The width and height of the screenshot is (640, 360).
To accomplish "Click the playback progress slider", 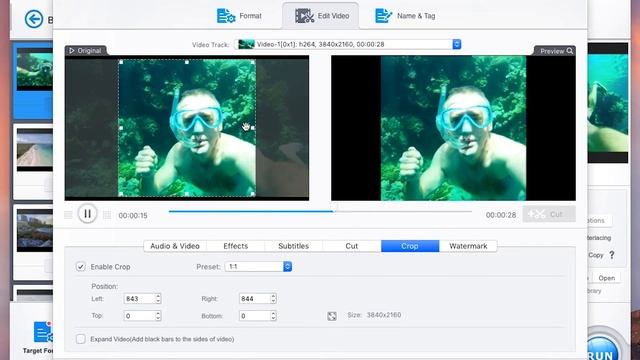I will [x=320, y=211].
